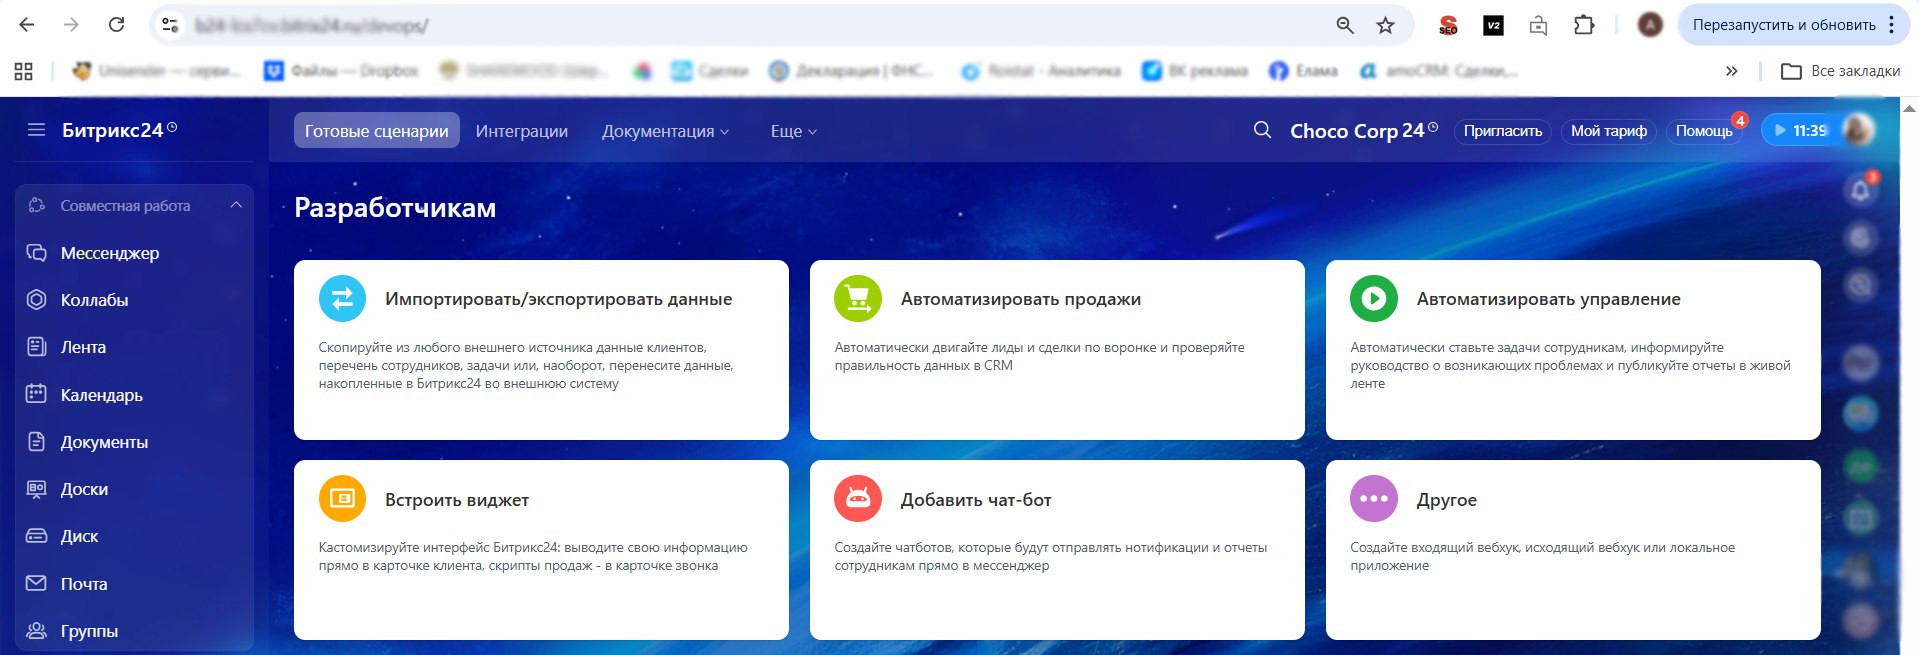The height and width of the screenshot is (655, 1919).
Task: Click Перезапустить и обновить in the browser
Action: [1784, 25]
